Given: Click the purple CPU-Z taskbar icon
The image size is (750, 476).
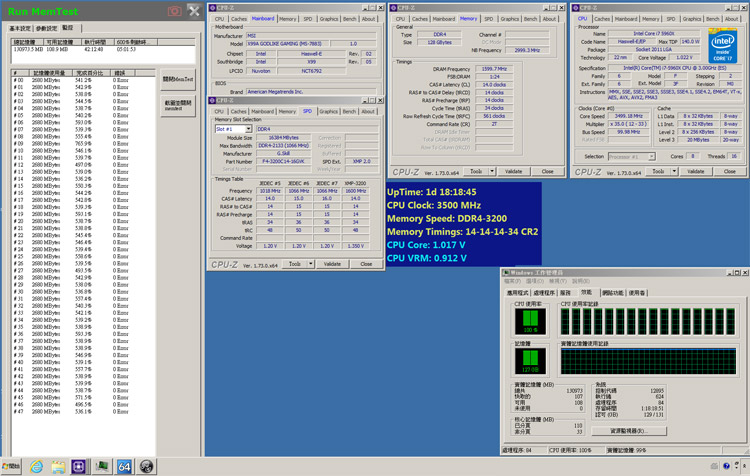Looking at the screenshot, I should click(78, 466).
